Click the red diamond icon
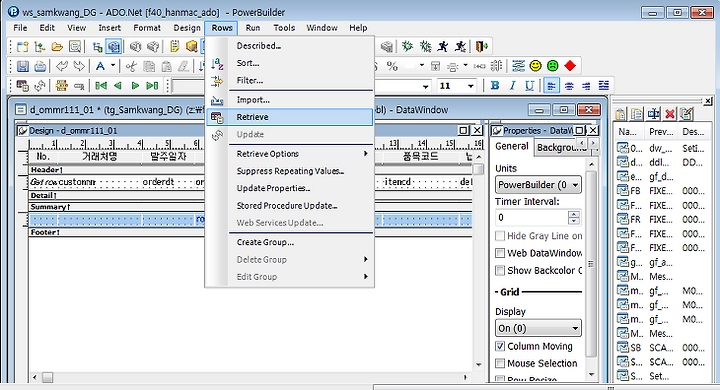Screen dimensions: 720x390 (570, 66)
